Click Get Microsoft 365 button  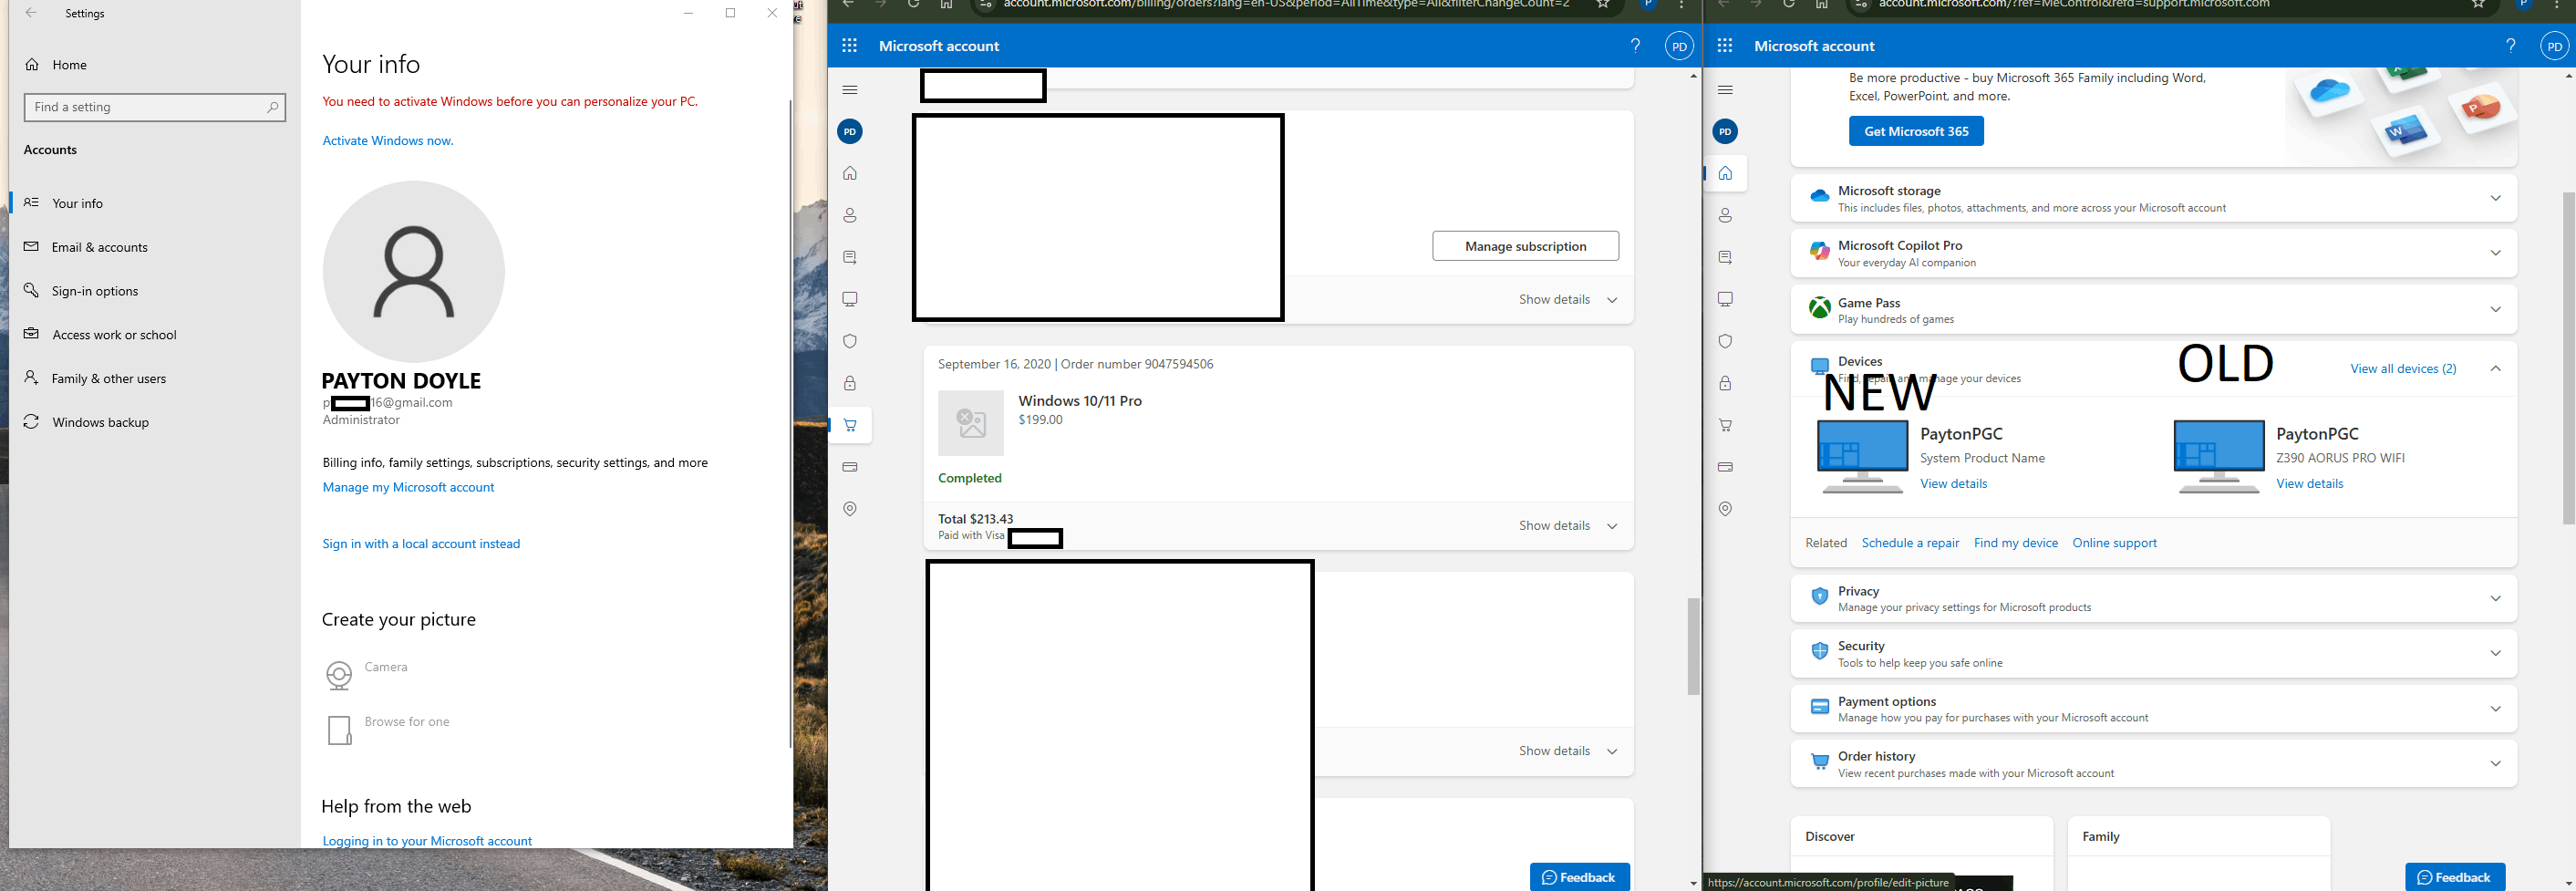tap(1916, 131)
